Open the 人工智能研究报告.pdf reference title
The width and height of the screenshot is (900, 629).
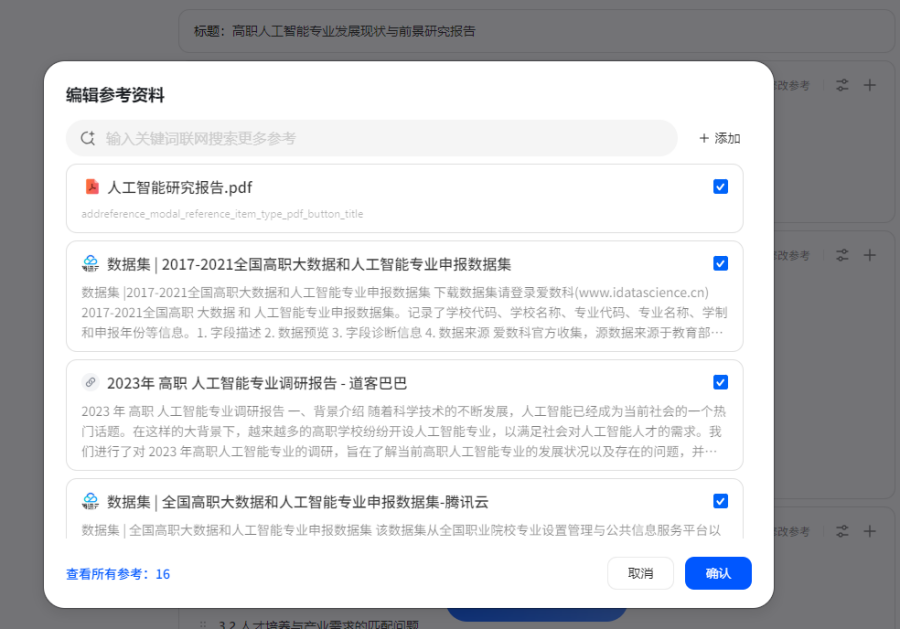pos(180,187)
